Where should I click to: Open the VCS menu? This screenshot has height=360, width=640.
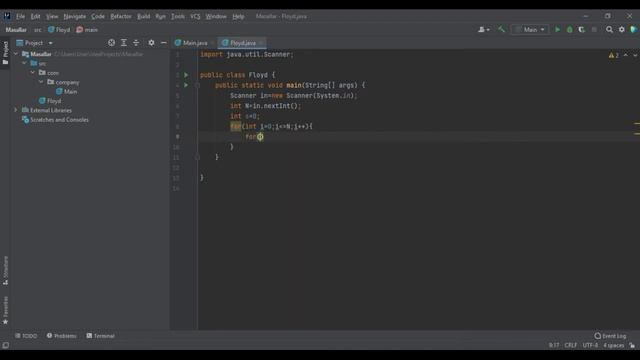(195, 16)
